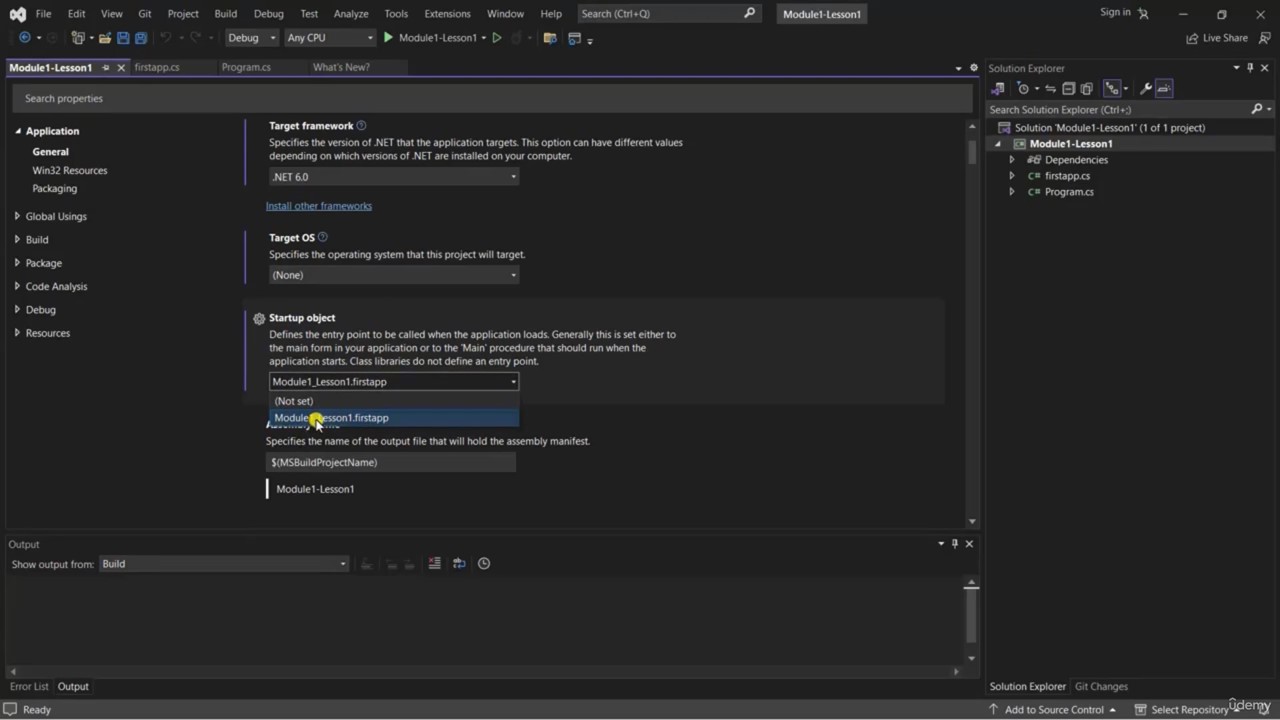Click the clock timestamp icon in Output panel
The width and height of the screenshot is (1280, 720).
click(x=484, y=563)
